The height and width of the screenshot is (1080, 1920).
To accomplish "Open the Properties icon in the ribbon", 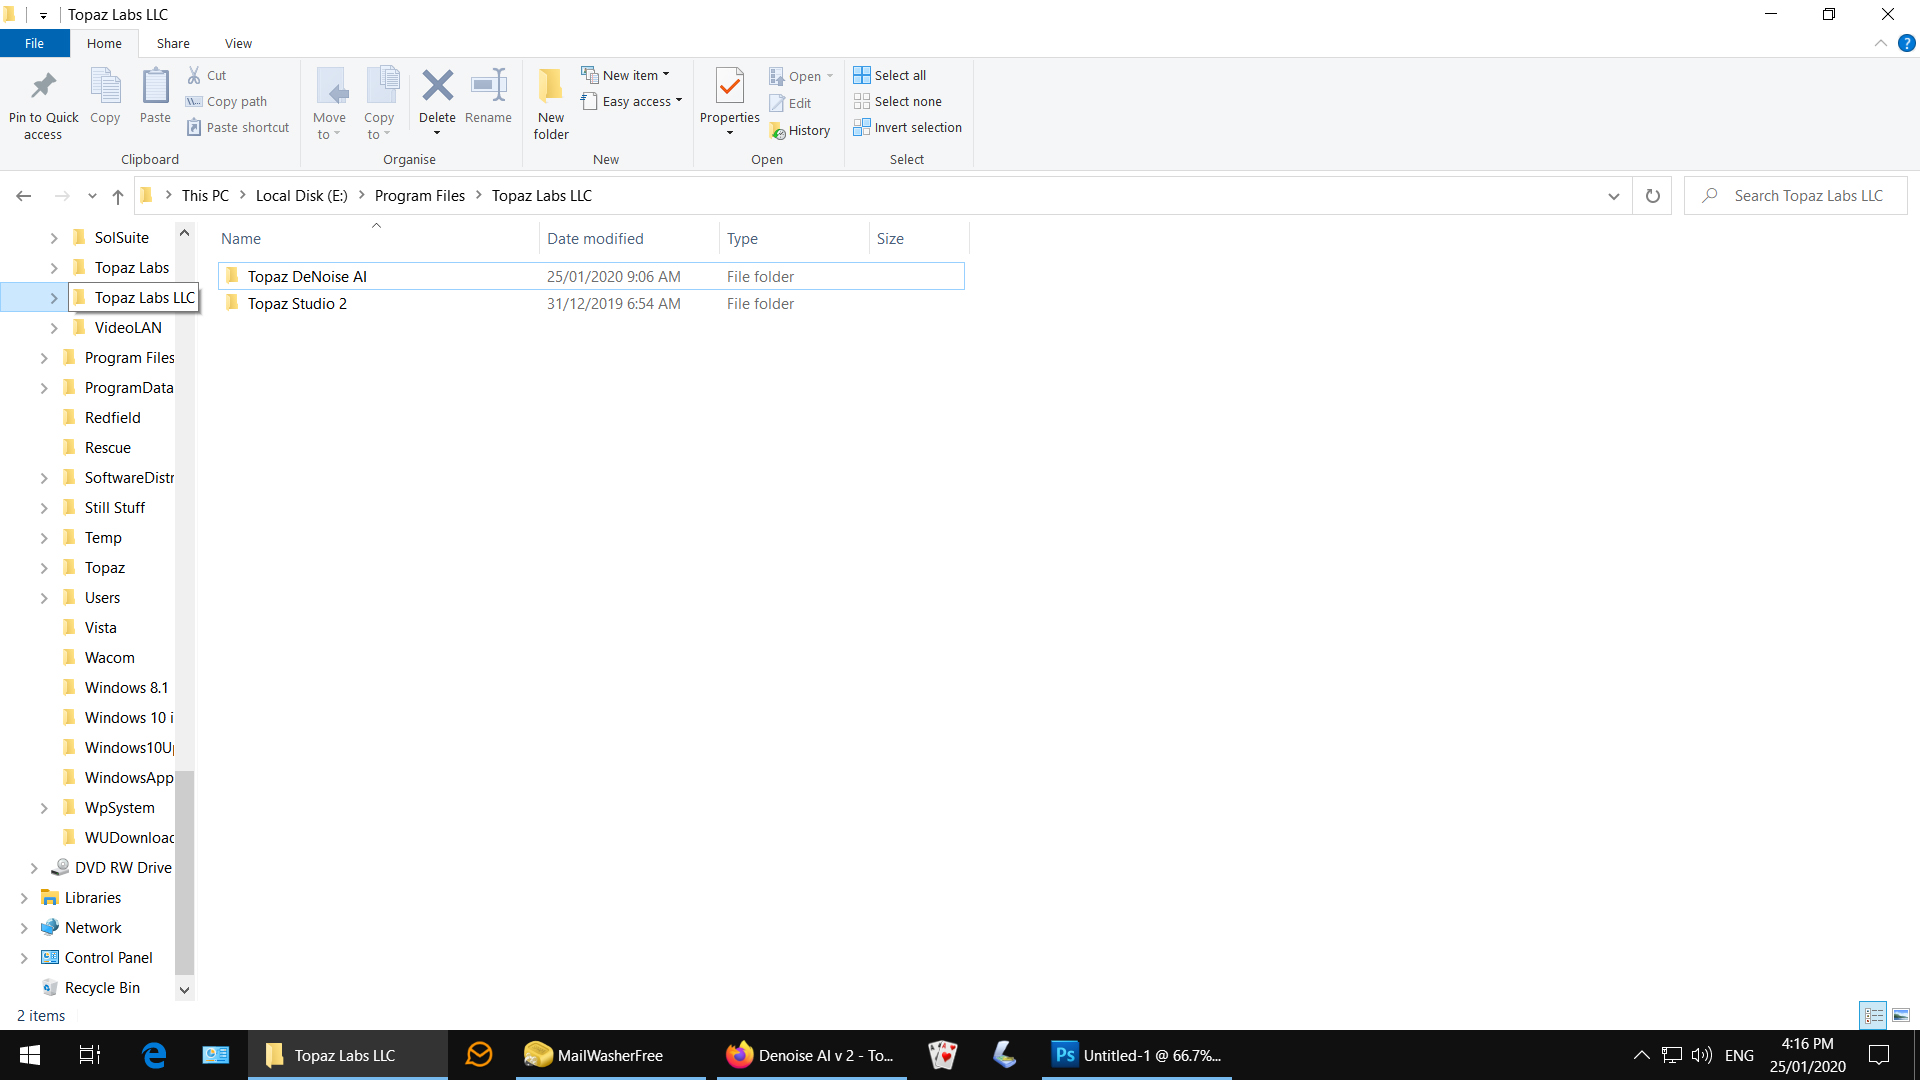I will pos(729,87).
